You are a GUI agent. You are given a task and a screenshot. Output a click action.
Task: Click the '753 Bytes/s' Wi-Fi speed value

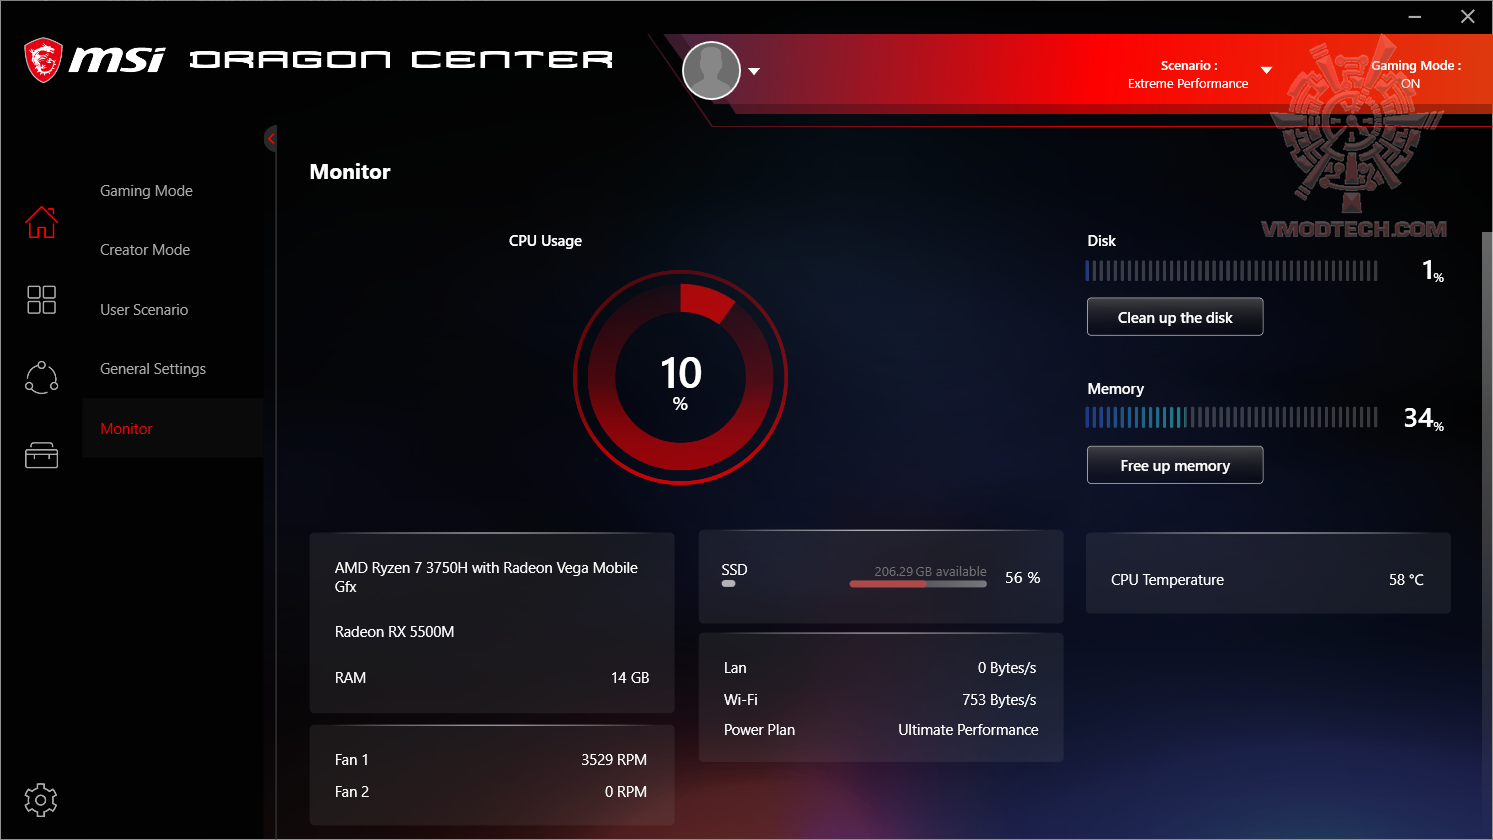click(x=999, y=700)
